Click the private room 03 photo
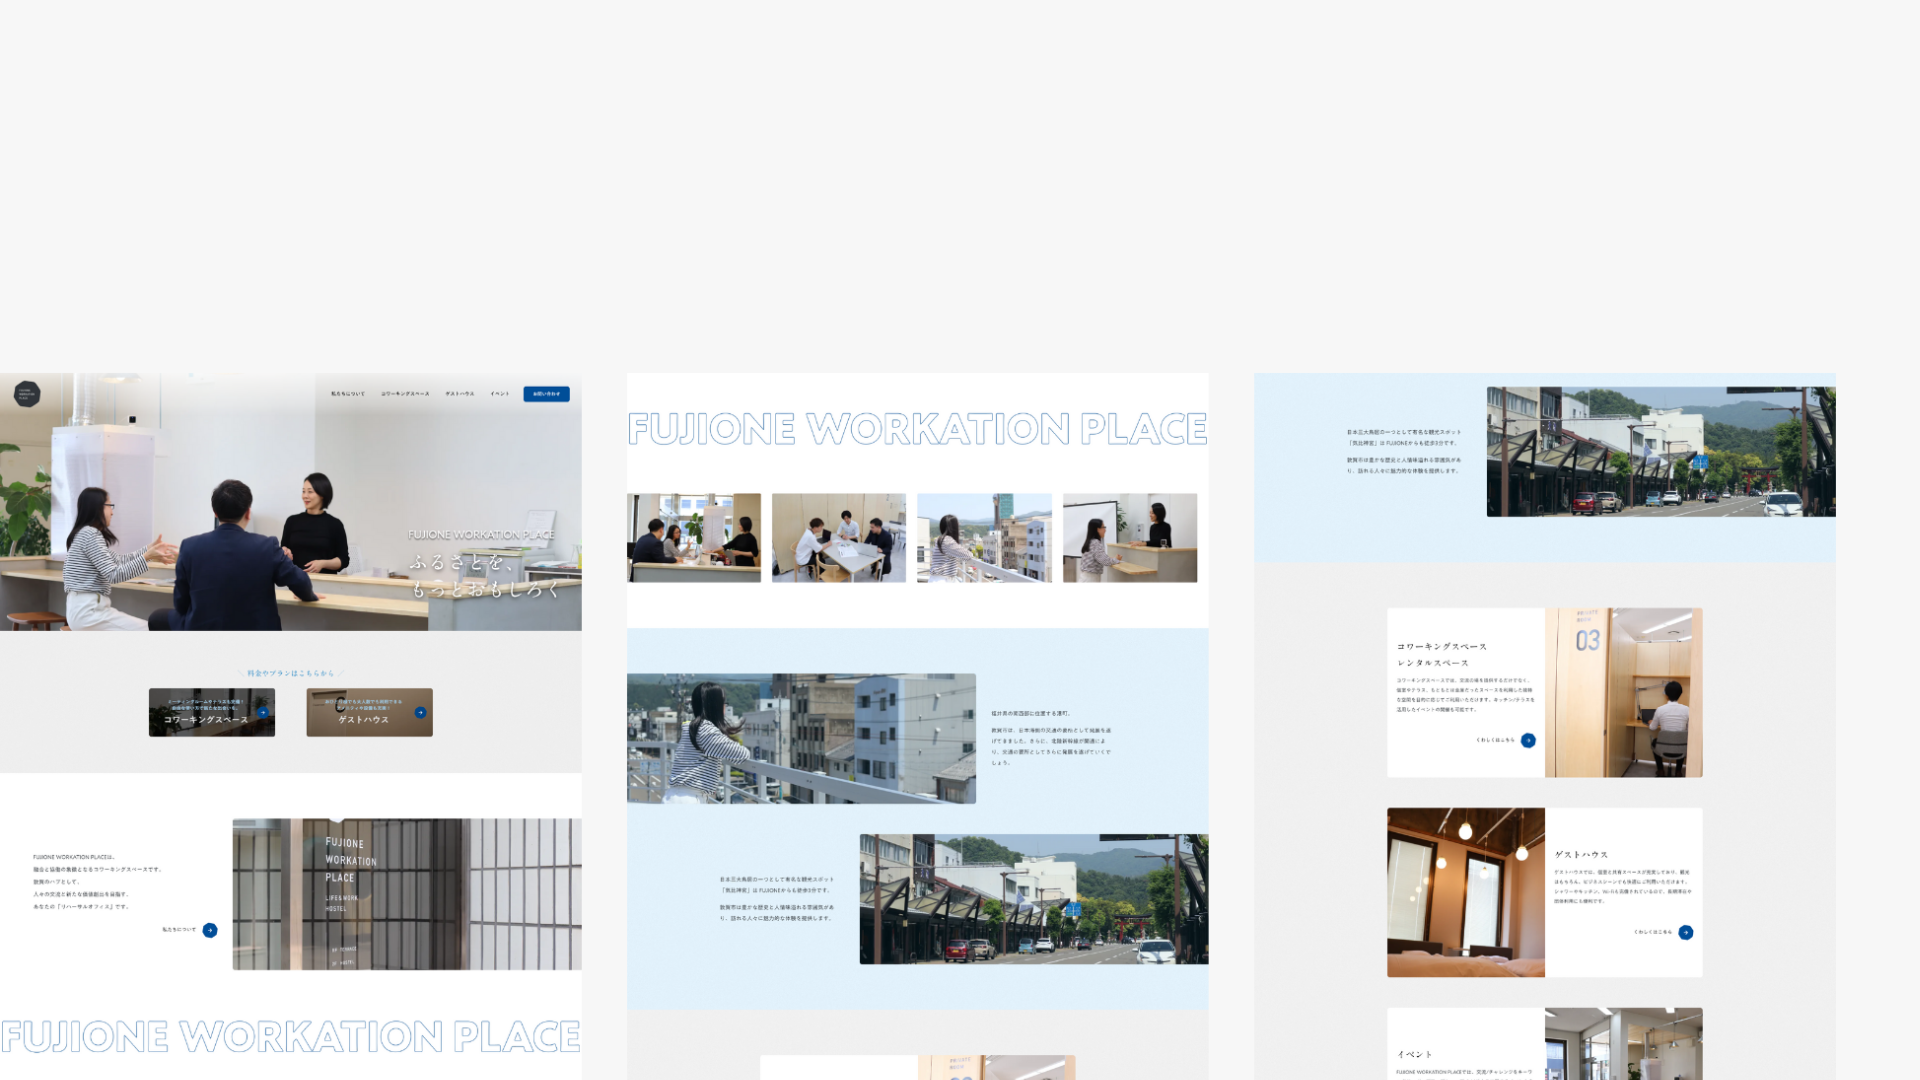The image size is (1920, 1080). (1624, 692)
